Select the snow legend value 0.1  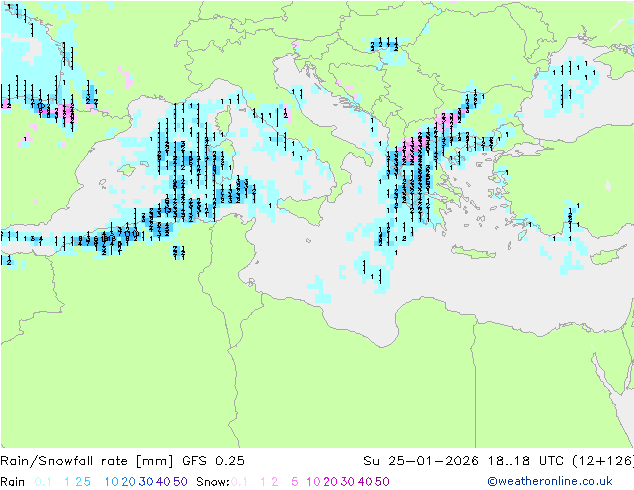pyautogui.click(x=239, y=482)
